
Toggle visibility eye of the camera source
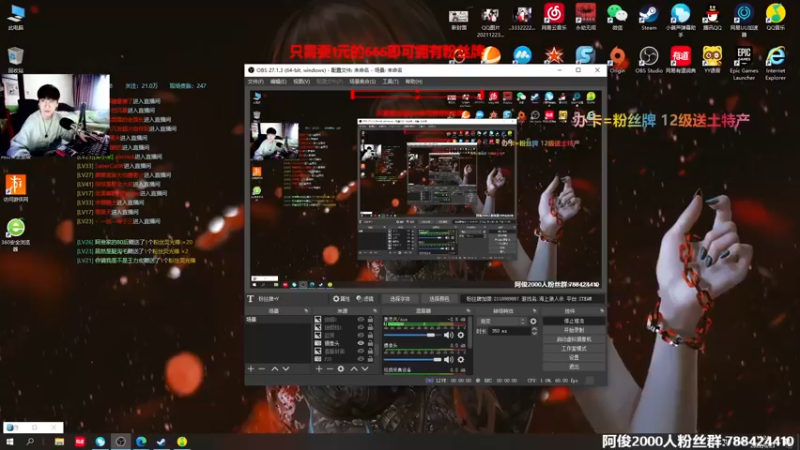(361, 343)
